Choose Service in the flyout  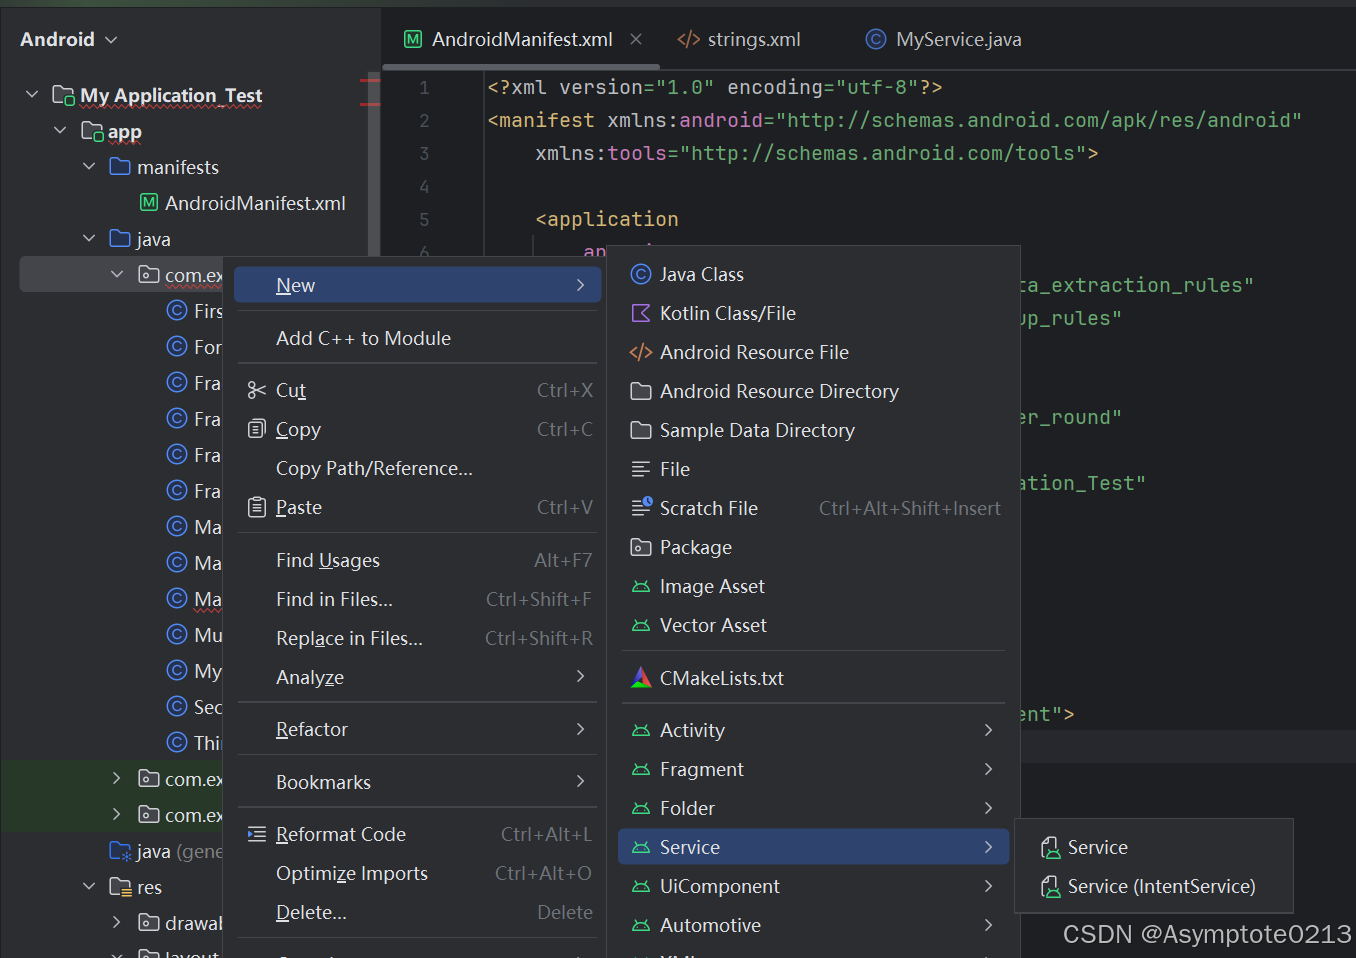coord(1154,847)
